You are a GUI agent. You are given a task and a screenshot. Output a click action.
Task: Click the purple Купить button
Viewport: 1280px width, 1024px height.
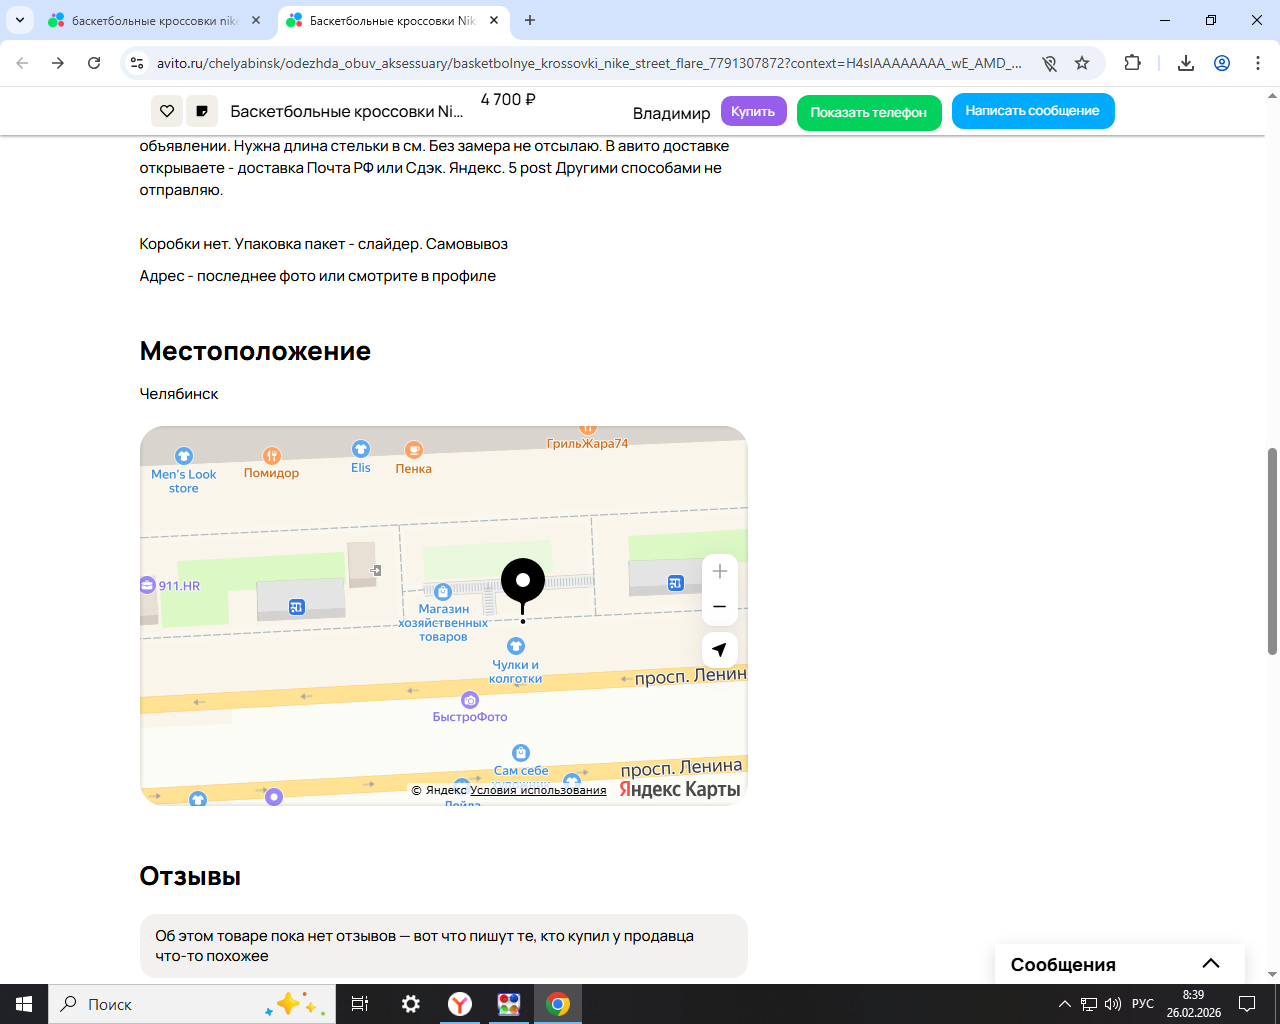pyautogui.click(x=754, y=111)
